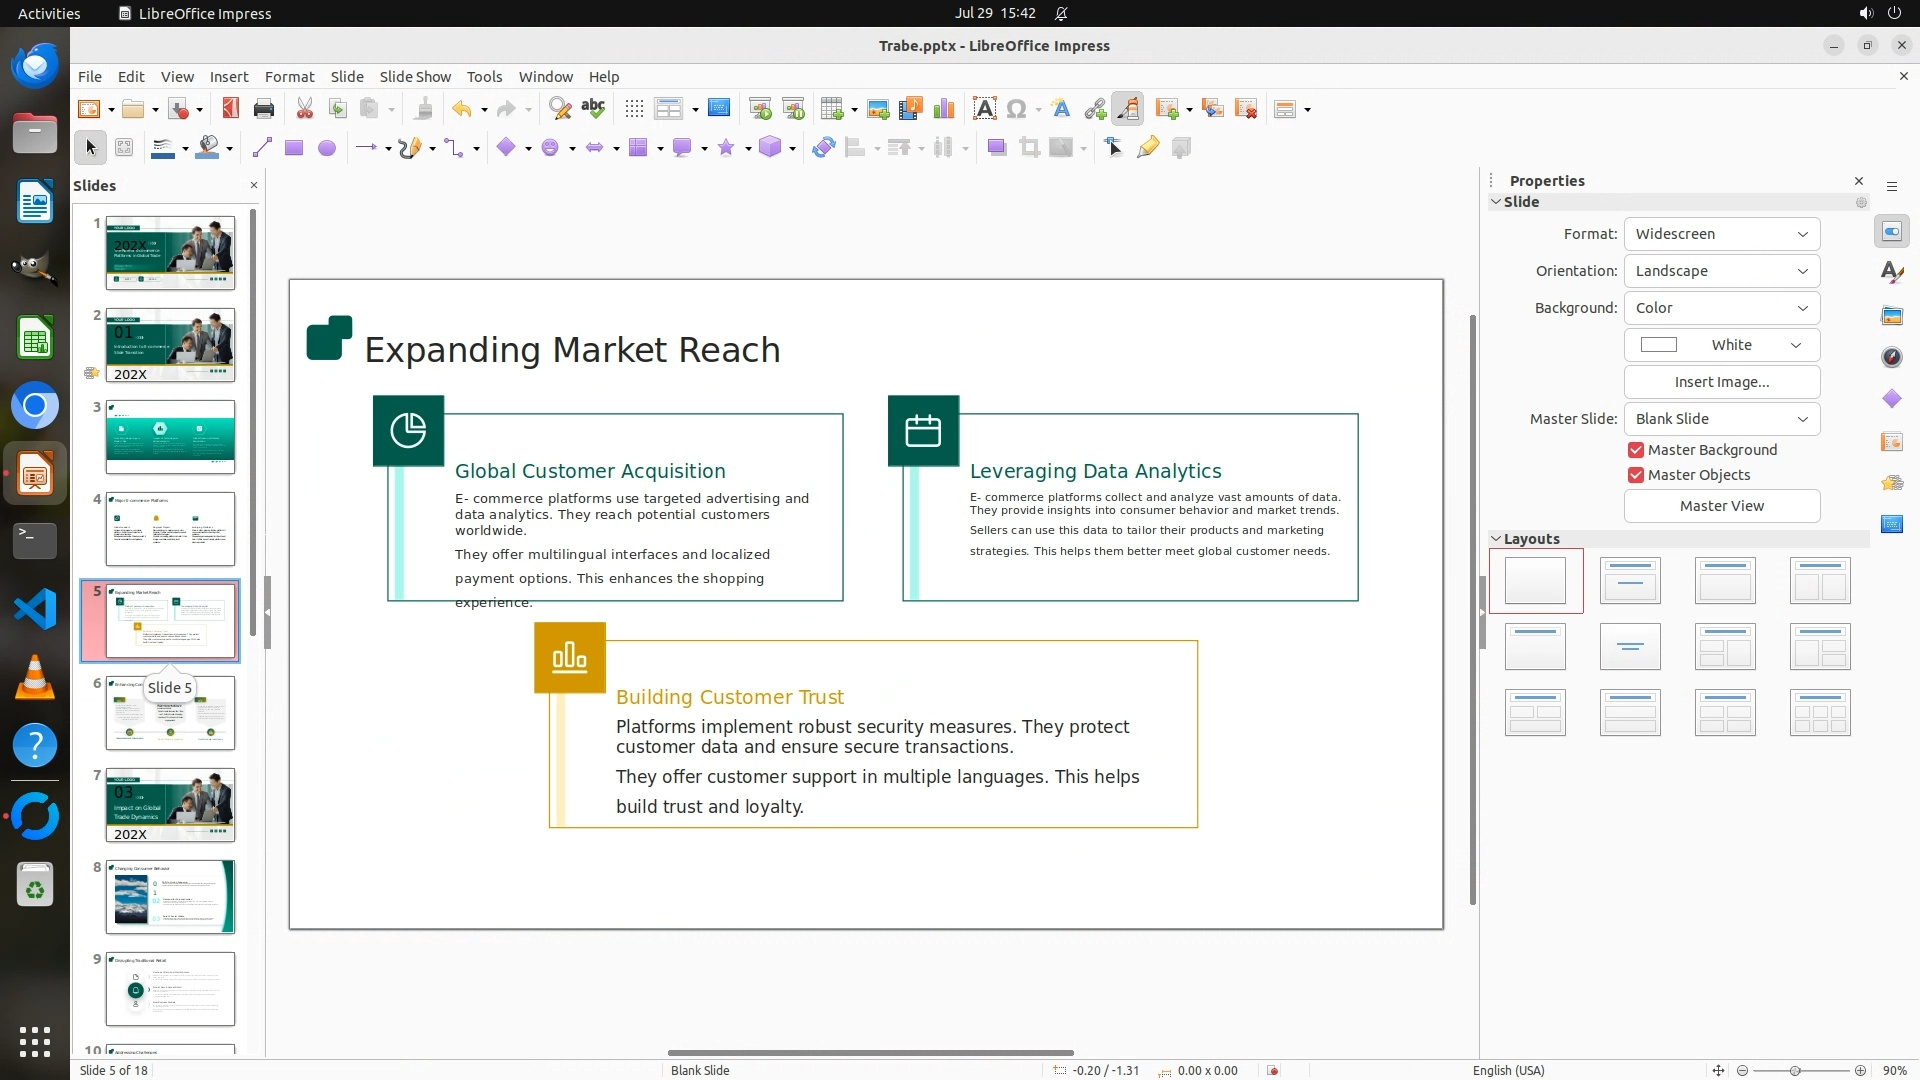Collapse the Layouts section
This screenshot has height=1080, width=1920.
click(x=1497, y=539)
